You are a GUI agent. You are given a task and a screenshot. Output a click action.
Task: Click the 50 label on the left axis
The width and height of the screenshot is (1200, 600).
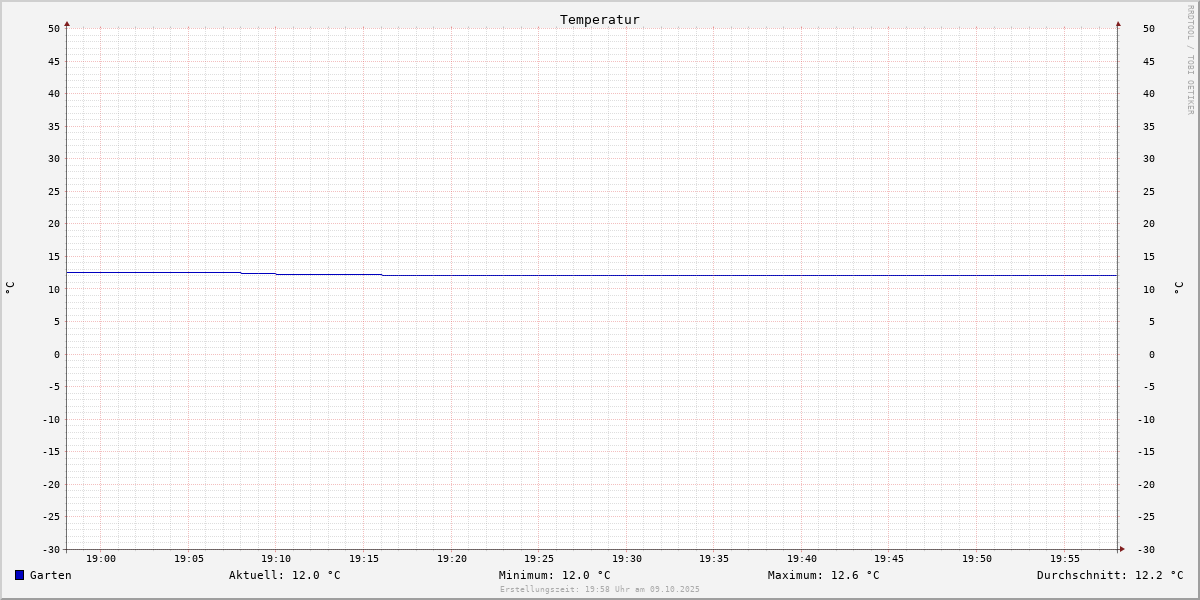54,29
